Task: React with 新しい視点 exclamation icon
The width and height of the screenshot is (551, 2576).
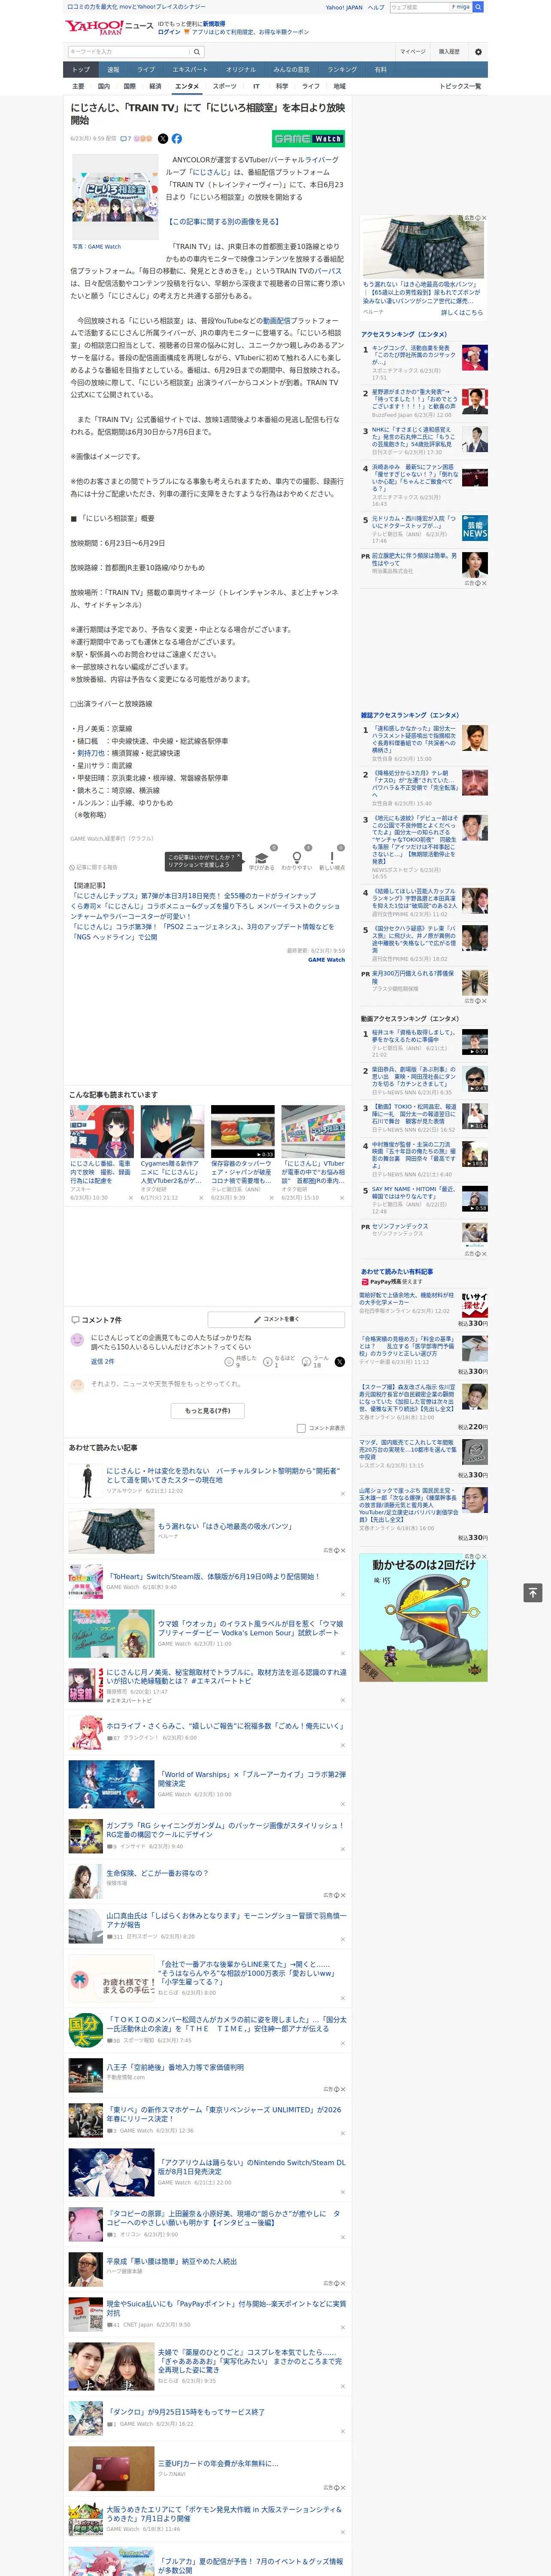Action: 332,857
